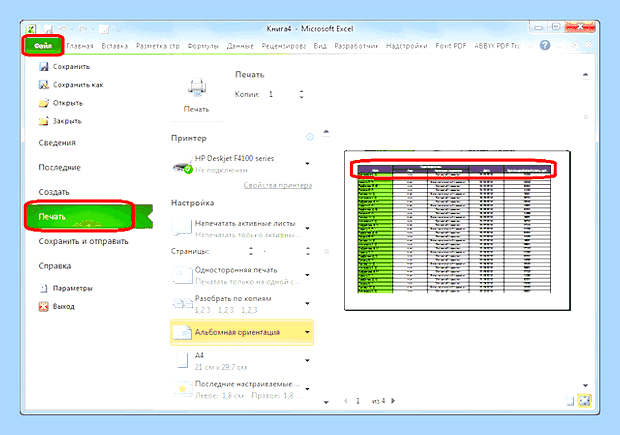Open the Создать section

54,192
